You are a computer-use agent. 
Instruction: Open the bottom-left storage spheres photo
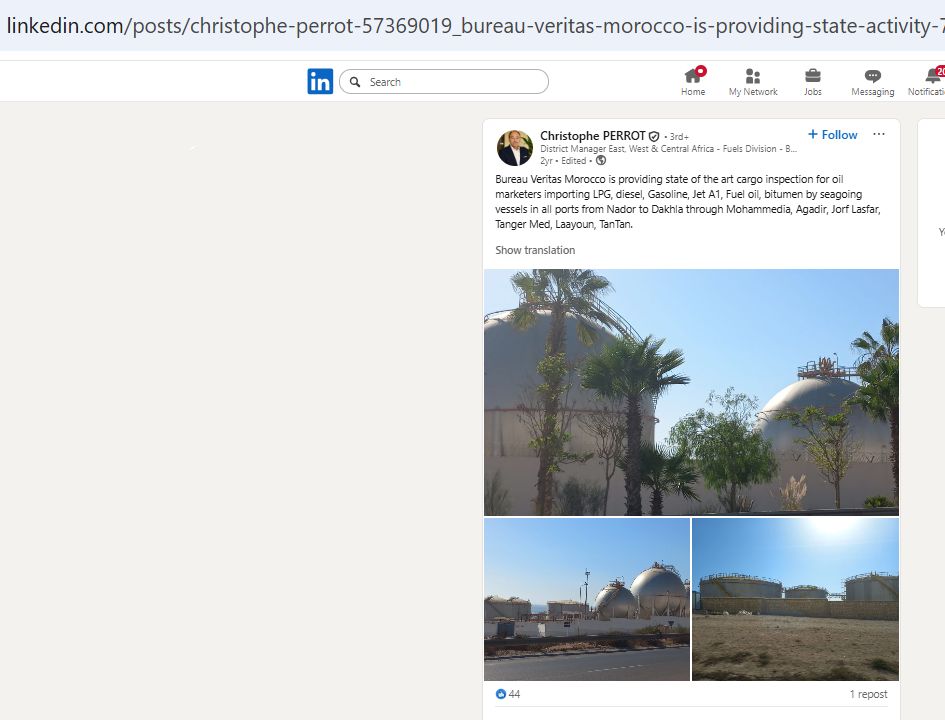point(587,599)
